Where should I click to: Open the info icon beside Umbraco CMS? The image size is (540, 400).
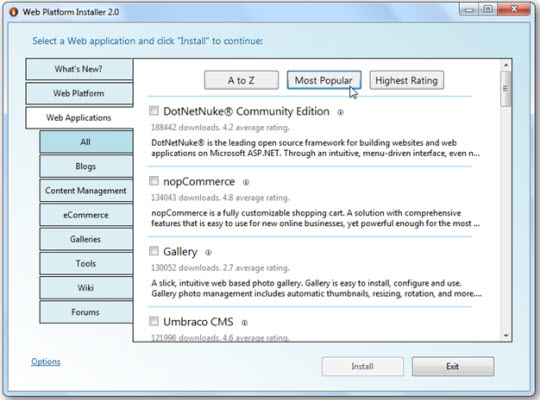(245, 323)
